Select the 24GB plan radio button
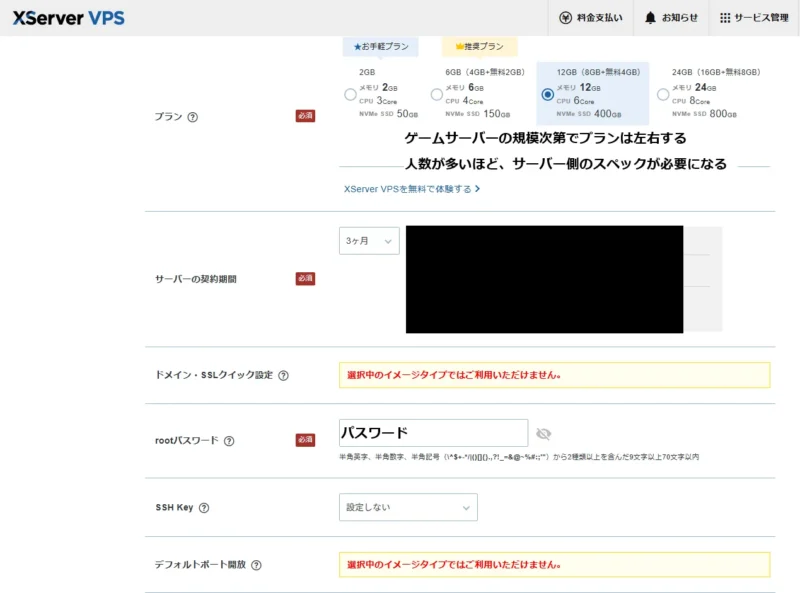Screen dimensions: 800x593 (x=661, y=93)
